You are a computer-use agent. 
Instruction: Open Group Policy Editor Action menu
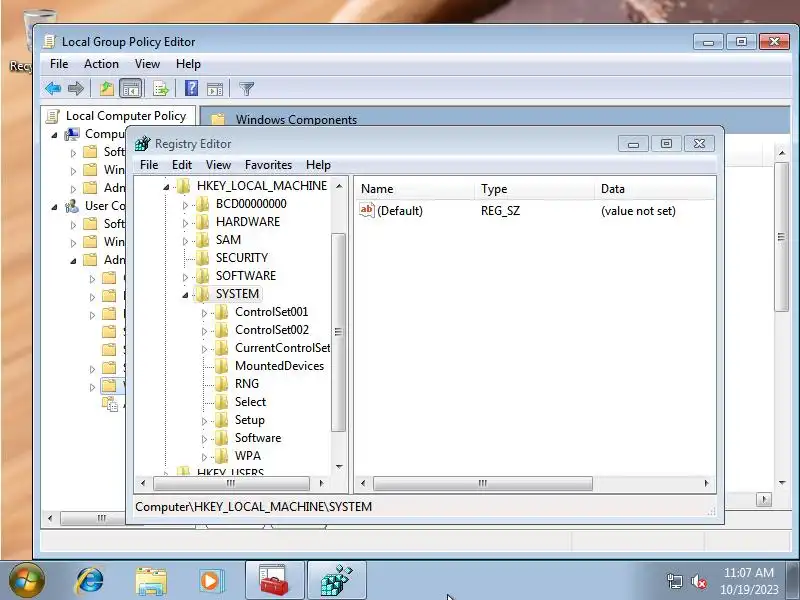(102, 64)
